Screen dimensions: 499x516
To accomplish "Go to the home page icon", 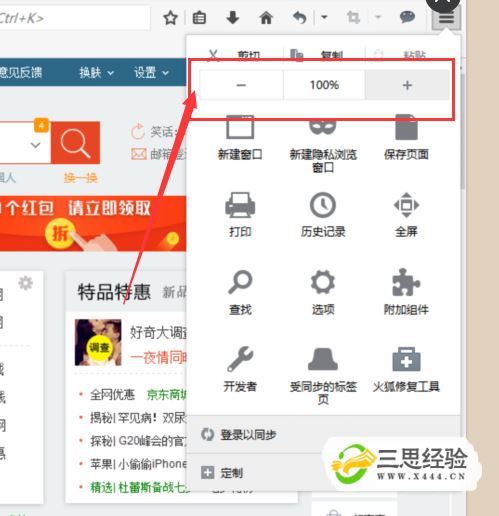I will coord(266,18).
